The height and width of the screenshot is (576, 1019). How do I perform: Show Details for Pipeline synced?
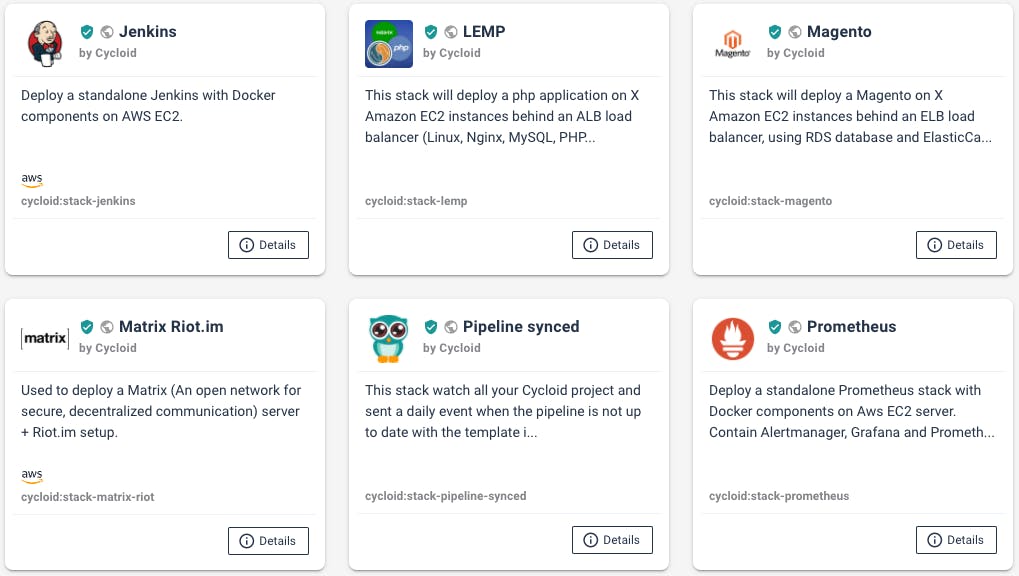coord(612,540)
